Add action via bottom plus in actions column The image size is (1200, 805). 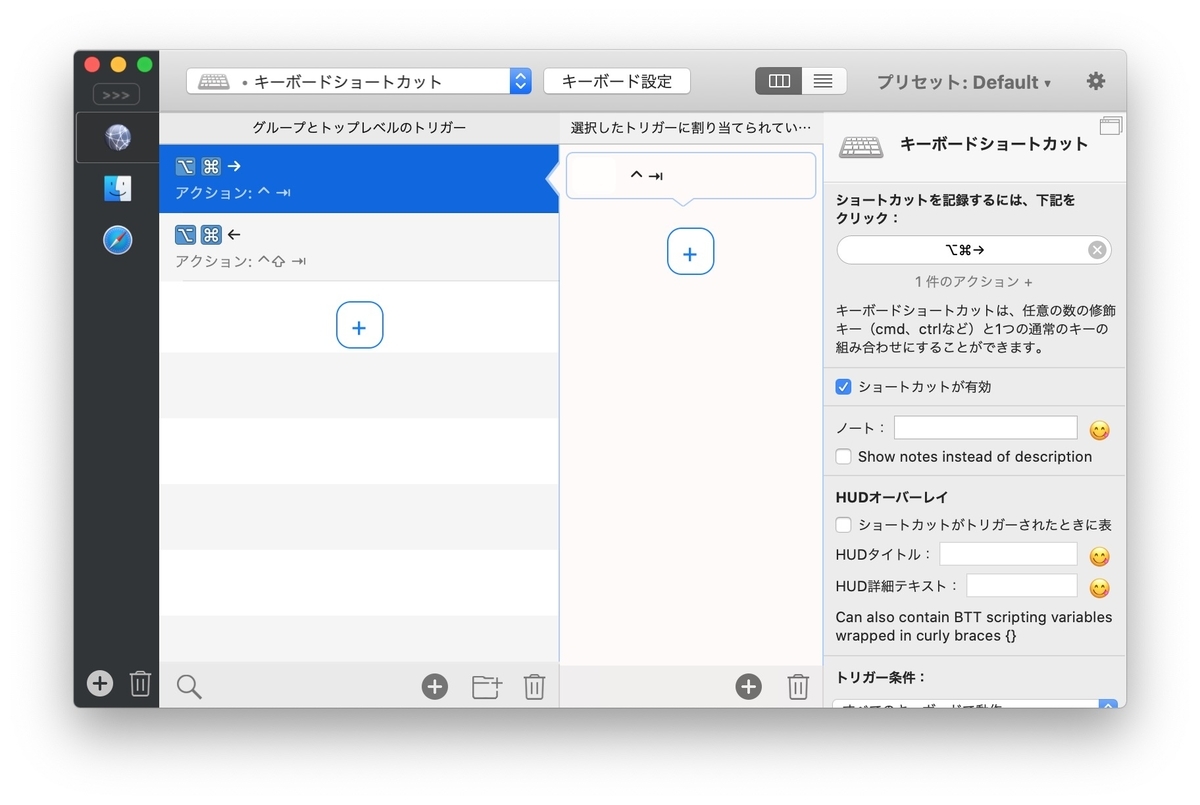pos(749,686)
